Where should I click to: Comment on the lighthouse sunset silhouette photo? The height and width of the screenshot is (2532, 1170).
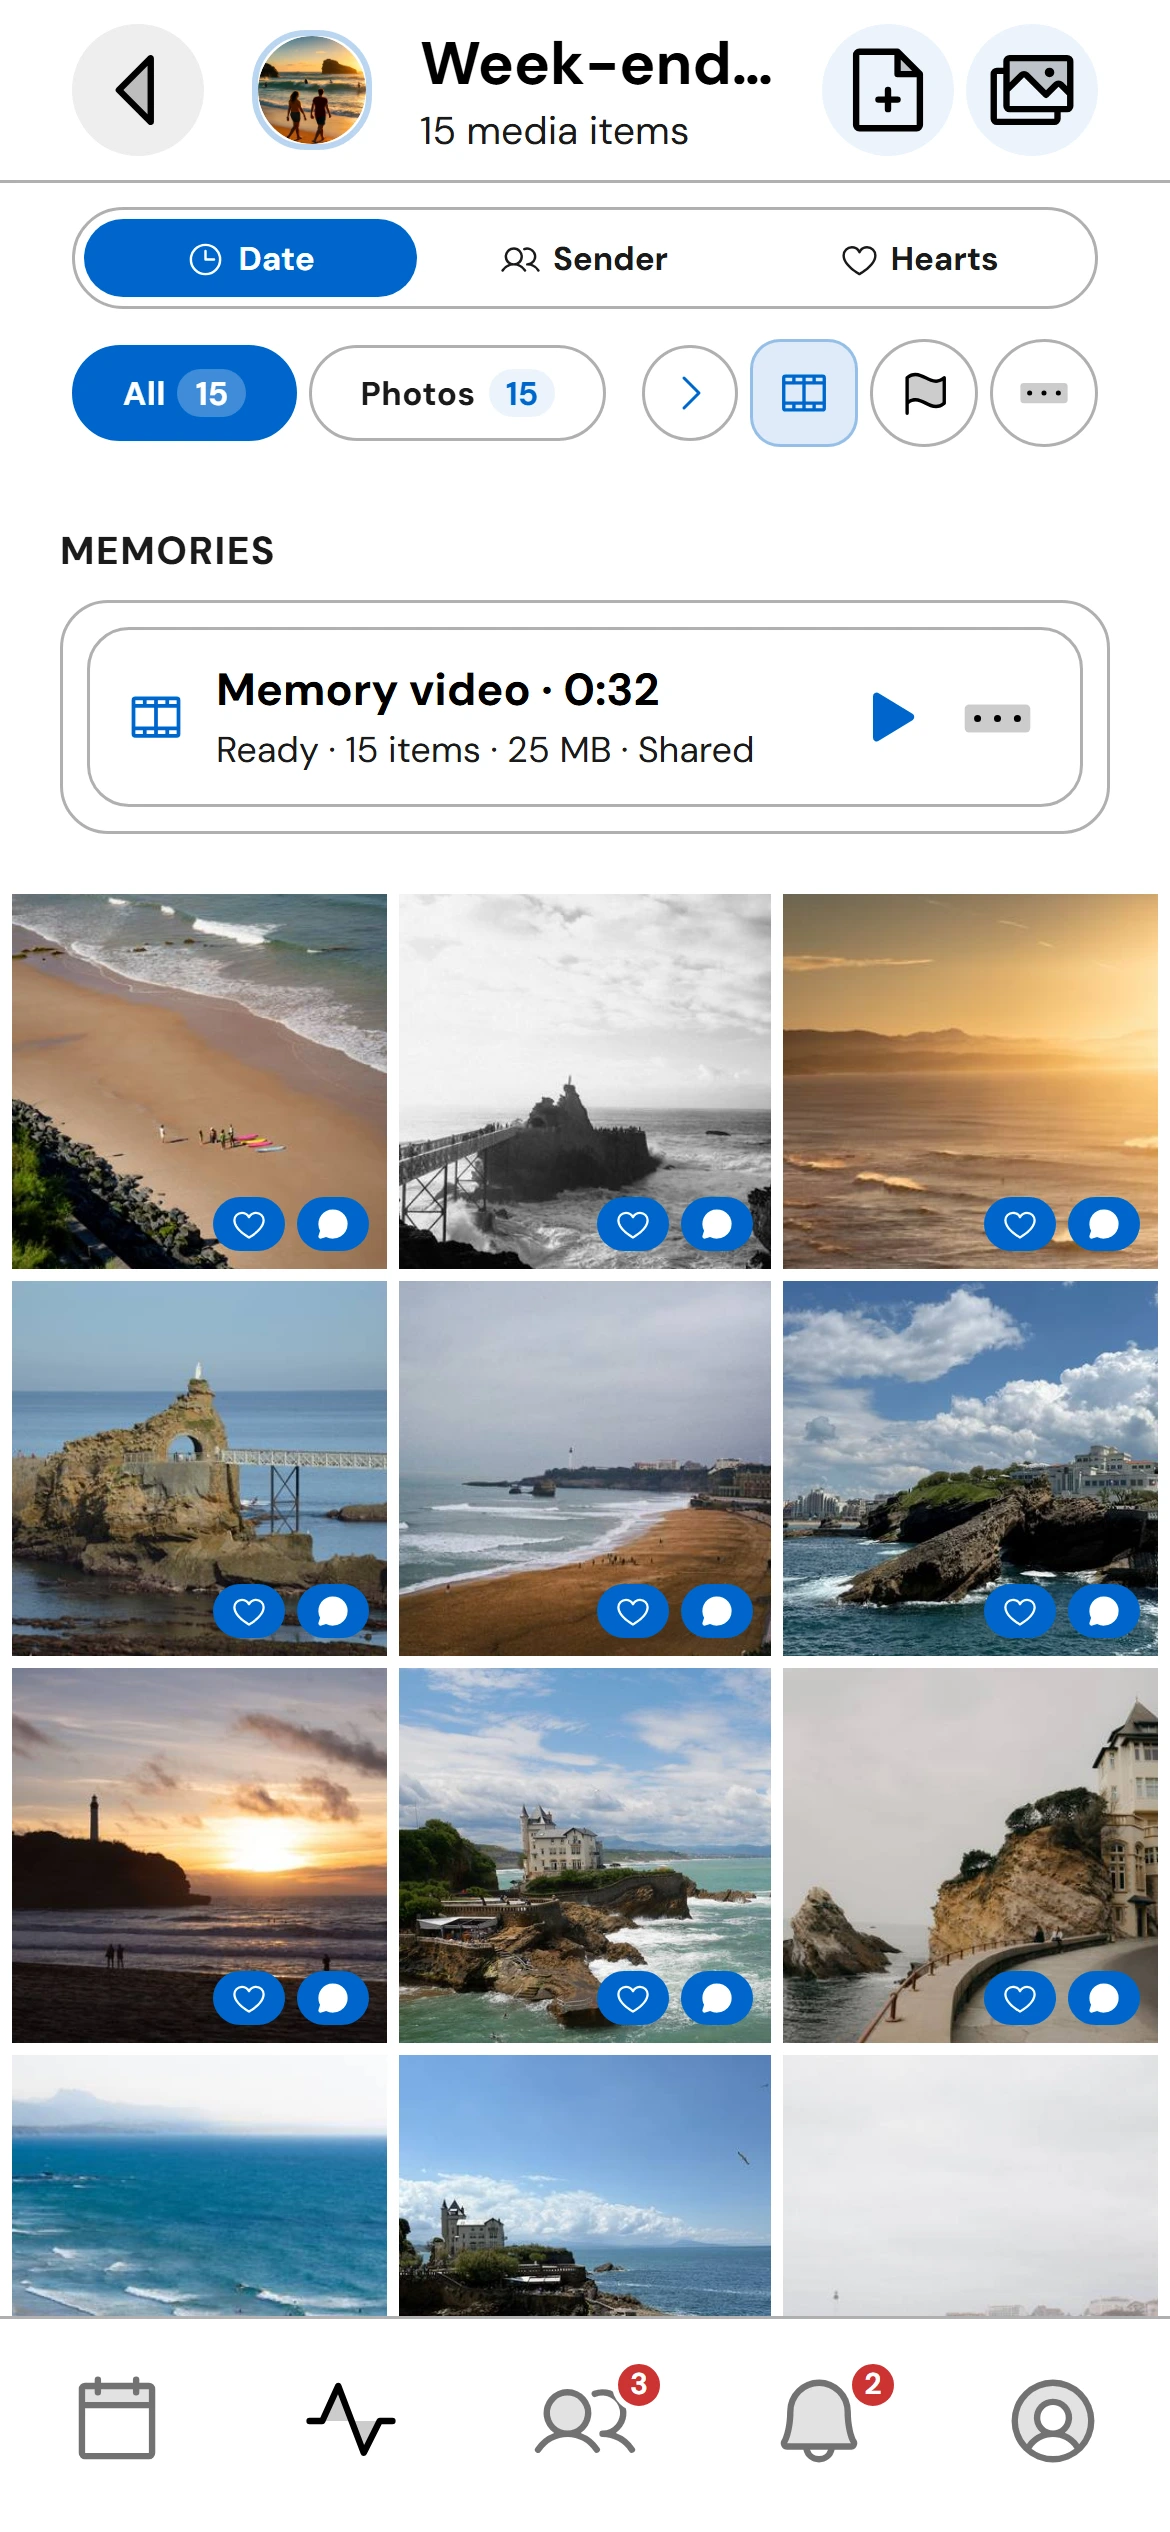(333, 1998)
